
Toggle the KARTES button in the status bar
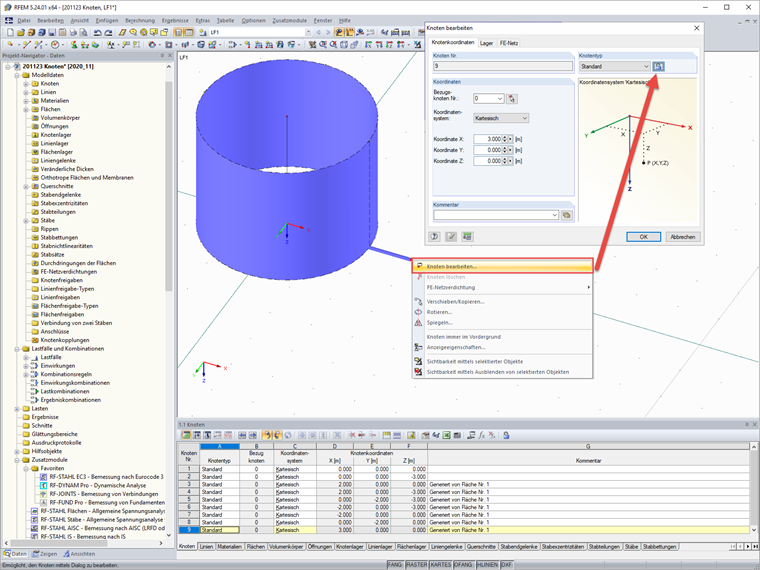[441, 565]
